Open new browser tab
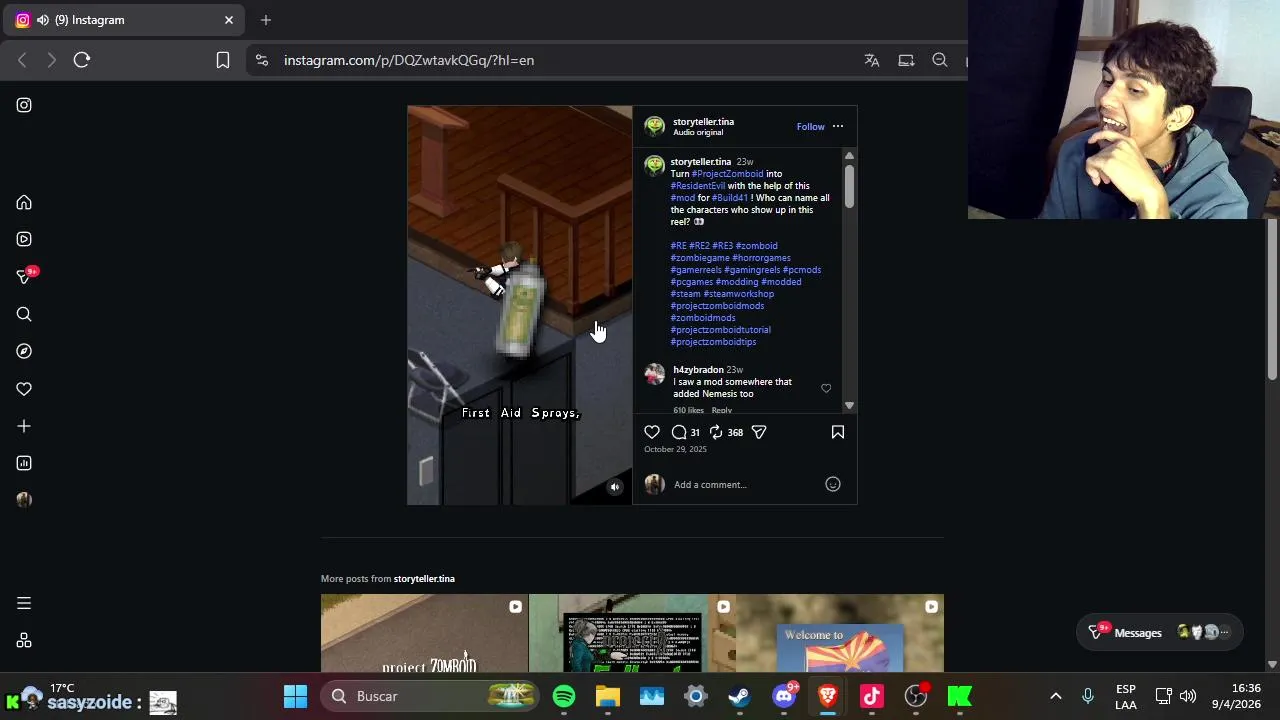1280x720 pixels. click(266, 20)
